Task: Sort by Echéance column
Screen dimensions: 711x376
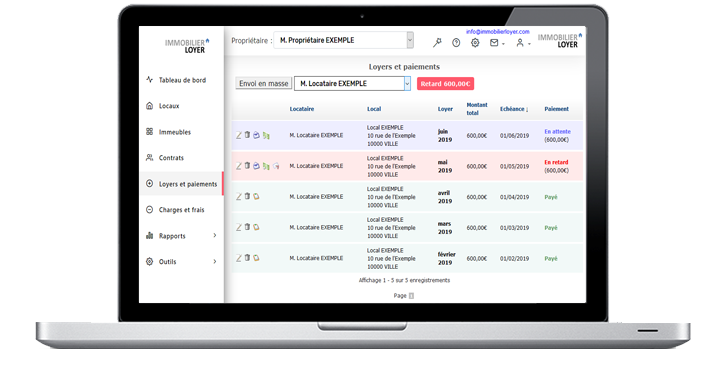Action: click(514, 109)
